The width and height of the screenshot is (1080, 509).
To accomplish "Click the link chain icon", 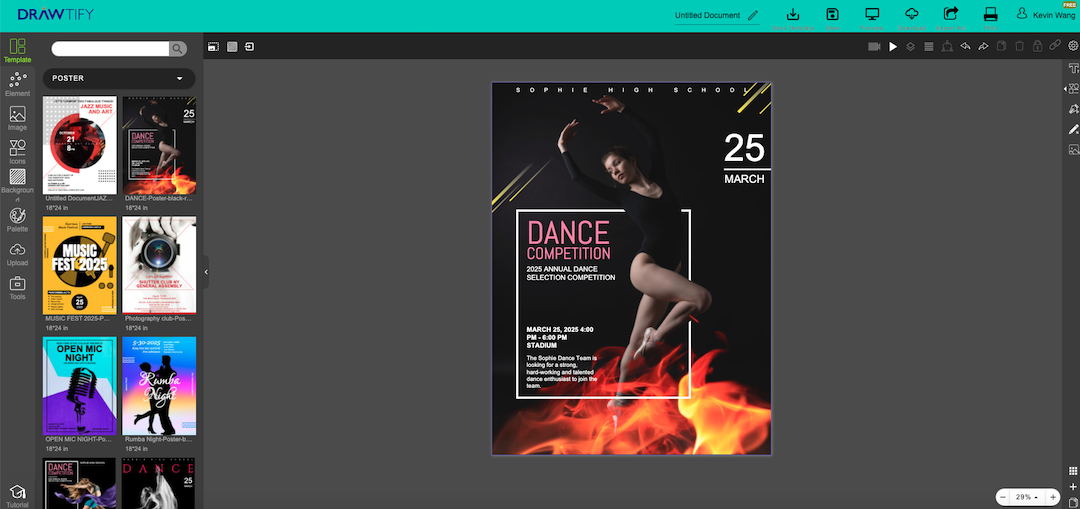I will pos(1055,46).
